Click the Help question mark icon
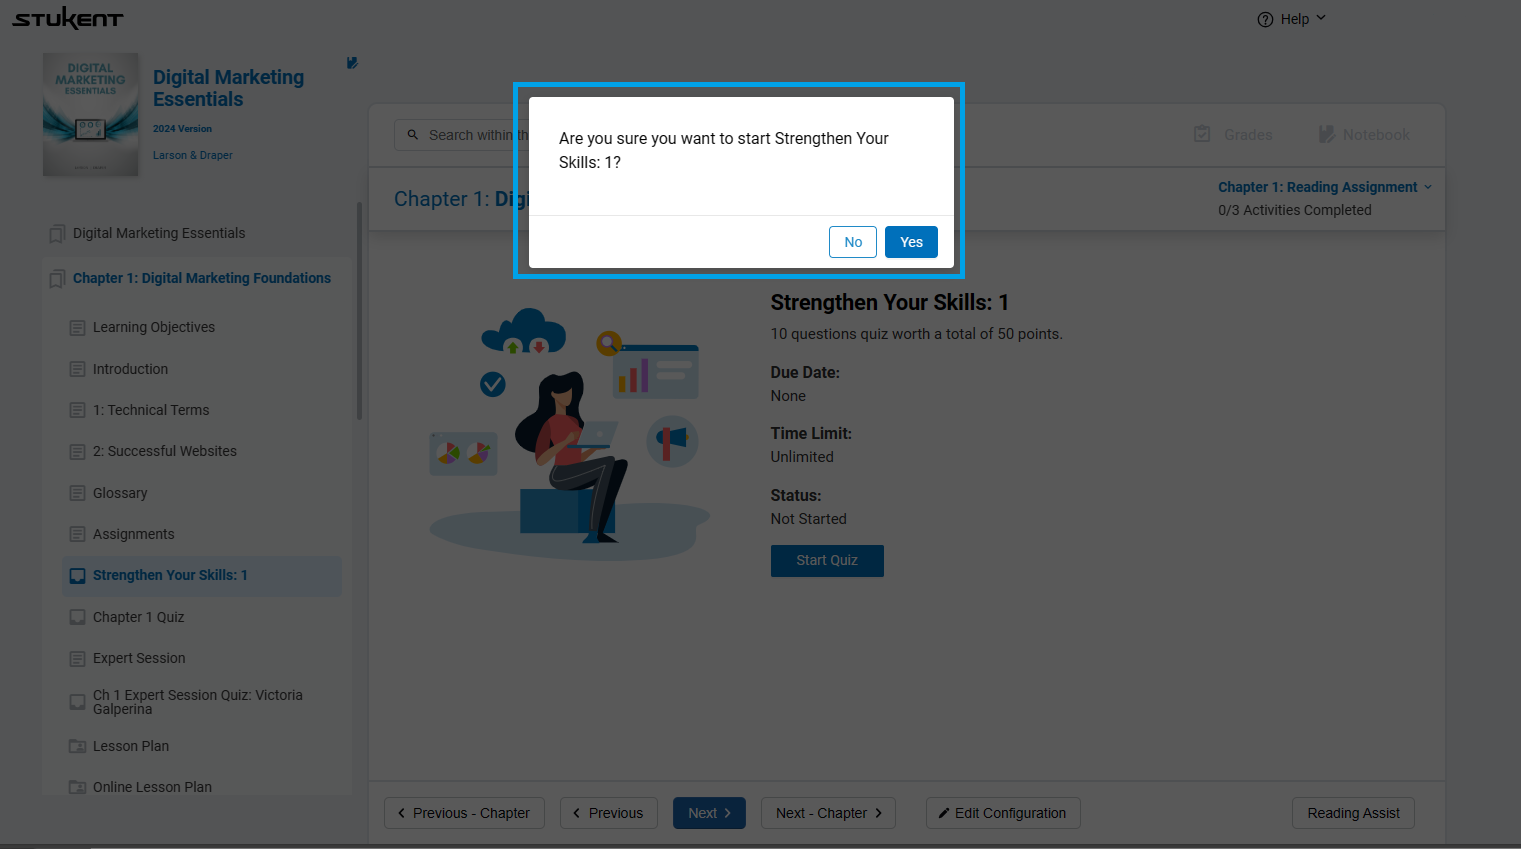 (x=1265, y=19)
